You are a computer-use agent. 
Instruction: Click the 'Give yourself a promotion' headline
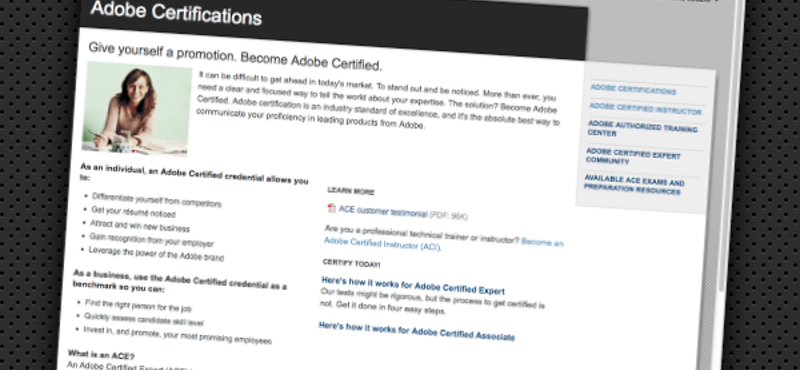[235, 56]
